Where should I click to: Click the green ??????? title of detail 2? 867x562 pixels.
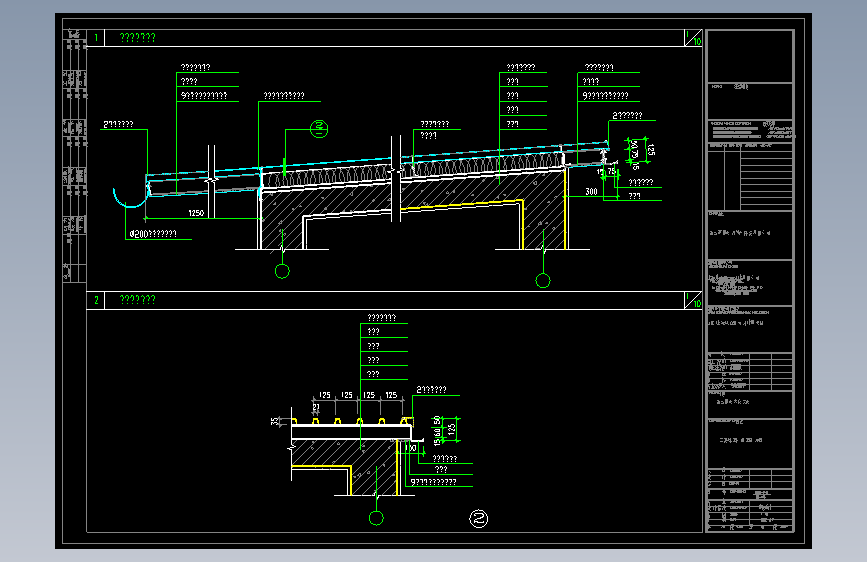pos(138,300)
